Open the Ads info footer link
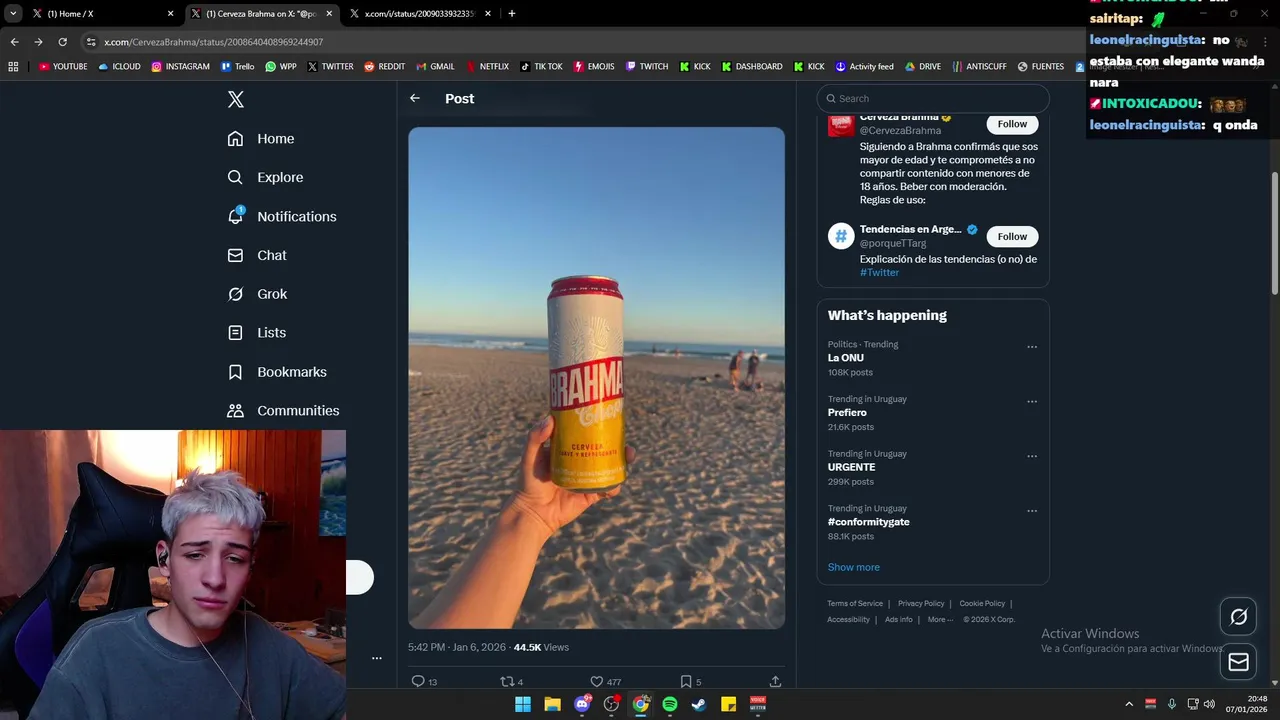Screen dimensions: 1280x720 (x=899, y=620)
